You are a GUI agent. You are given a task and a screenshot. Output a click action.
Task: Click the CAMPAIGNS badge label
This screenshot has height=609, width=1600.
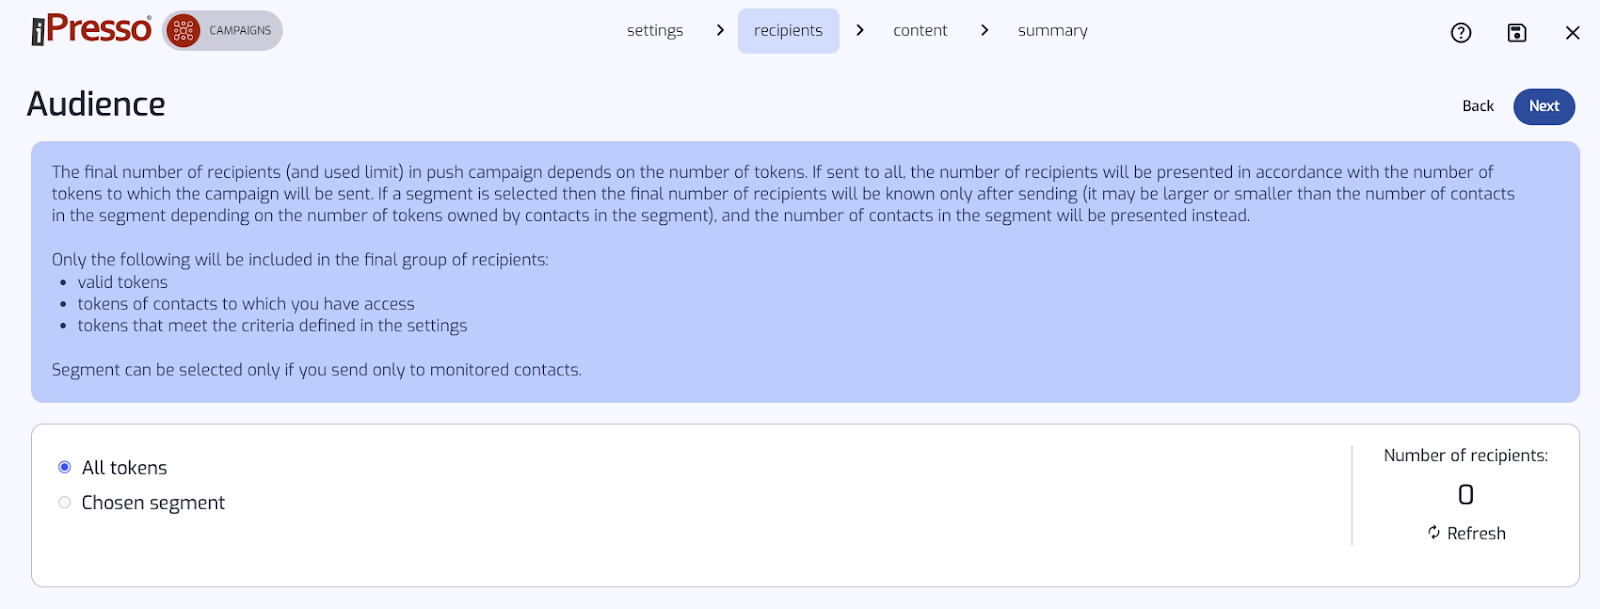coord(240,31)
